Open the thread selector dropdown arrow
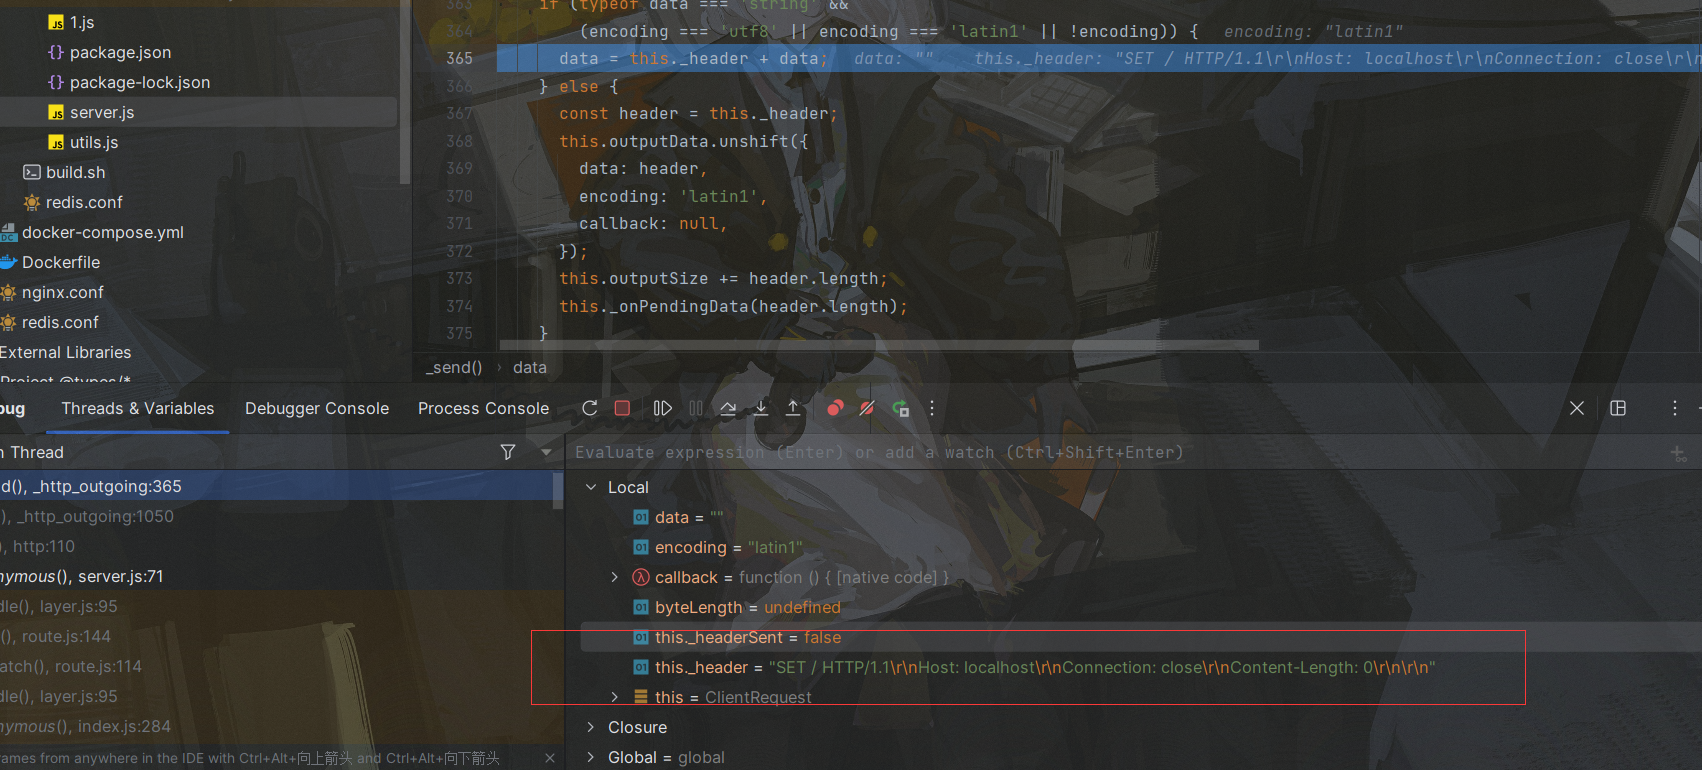The width and height of the screenshot is (1702, 770). (x=546, y=452)
